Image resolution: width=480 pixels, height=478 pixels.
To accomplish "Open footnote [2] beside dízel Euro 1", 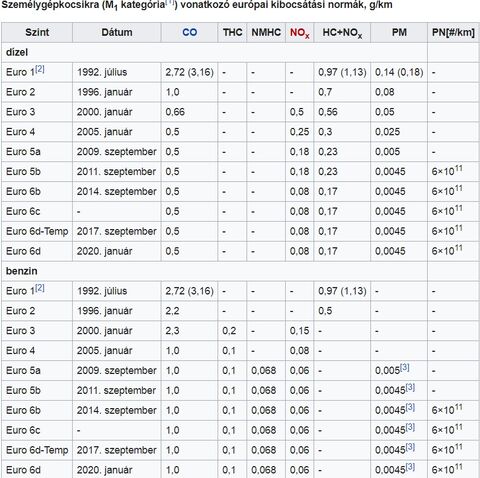I will (40, 69).
